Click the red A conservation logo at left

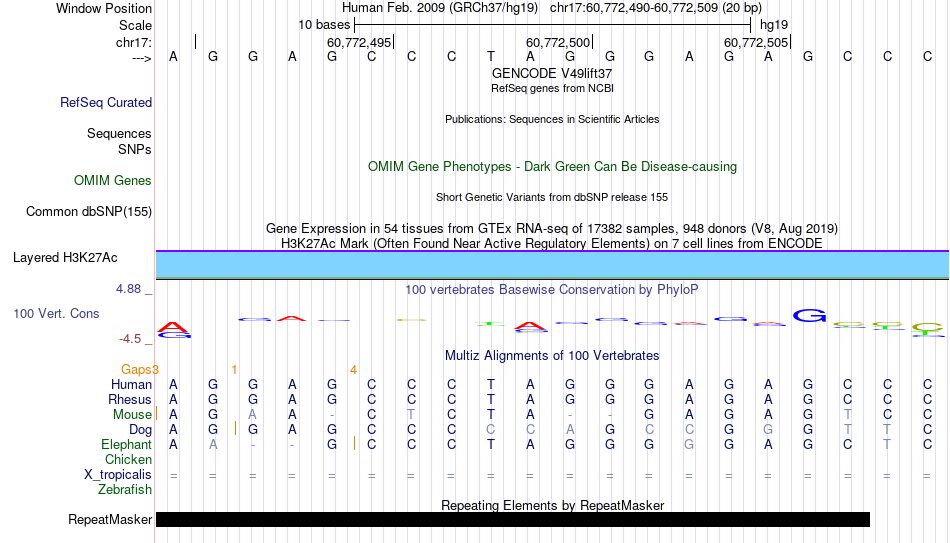click(174, 328)
